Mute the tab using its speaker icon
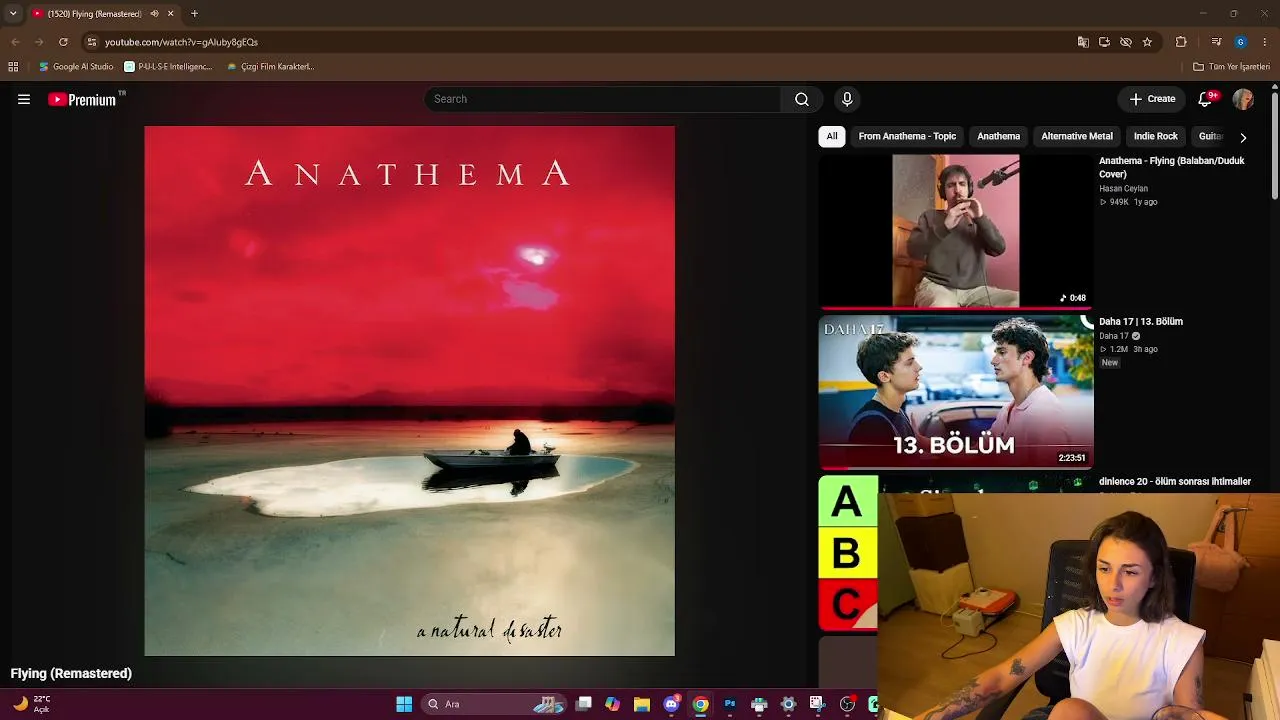Viewport: 1280px width, 720px height. tap(154, 14)
